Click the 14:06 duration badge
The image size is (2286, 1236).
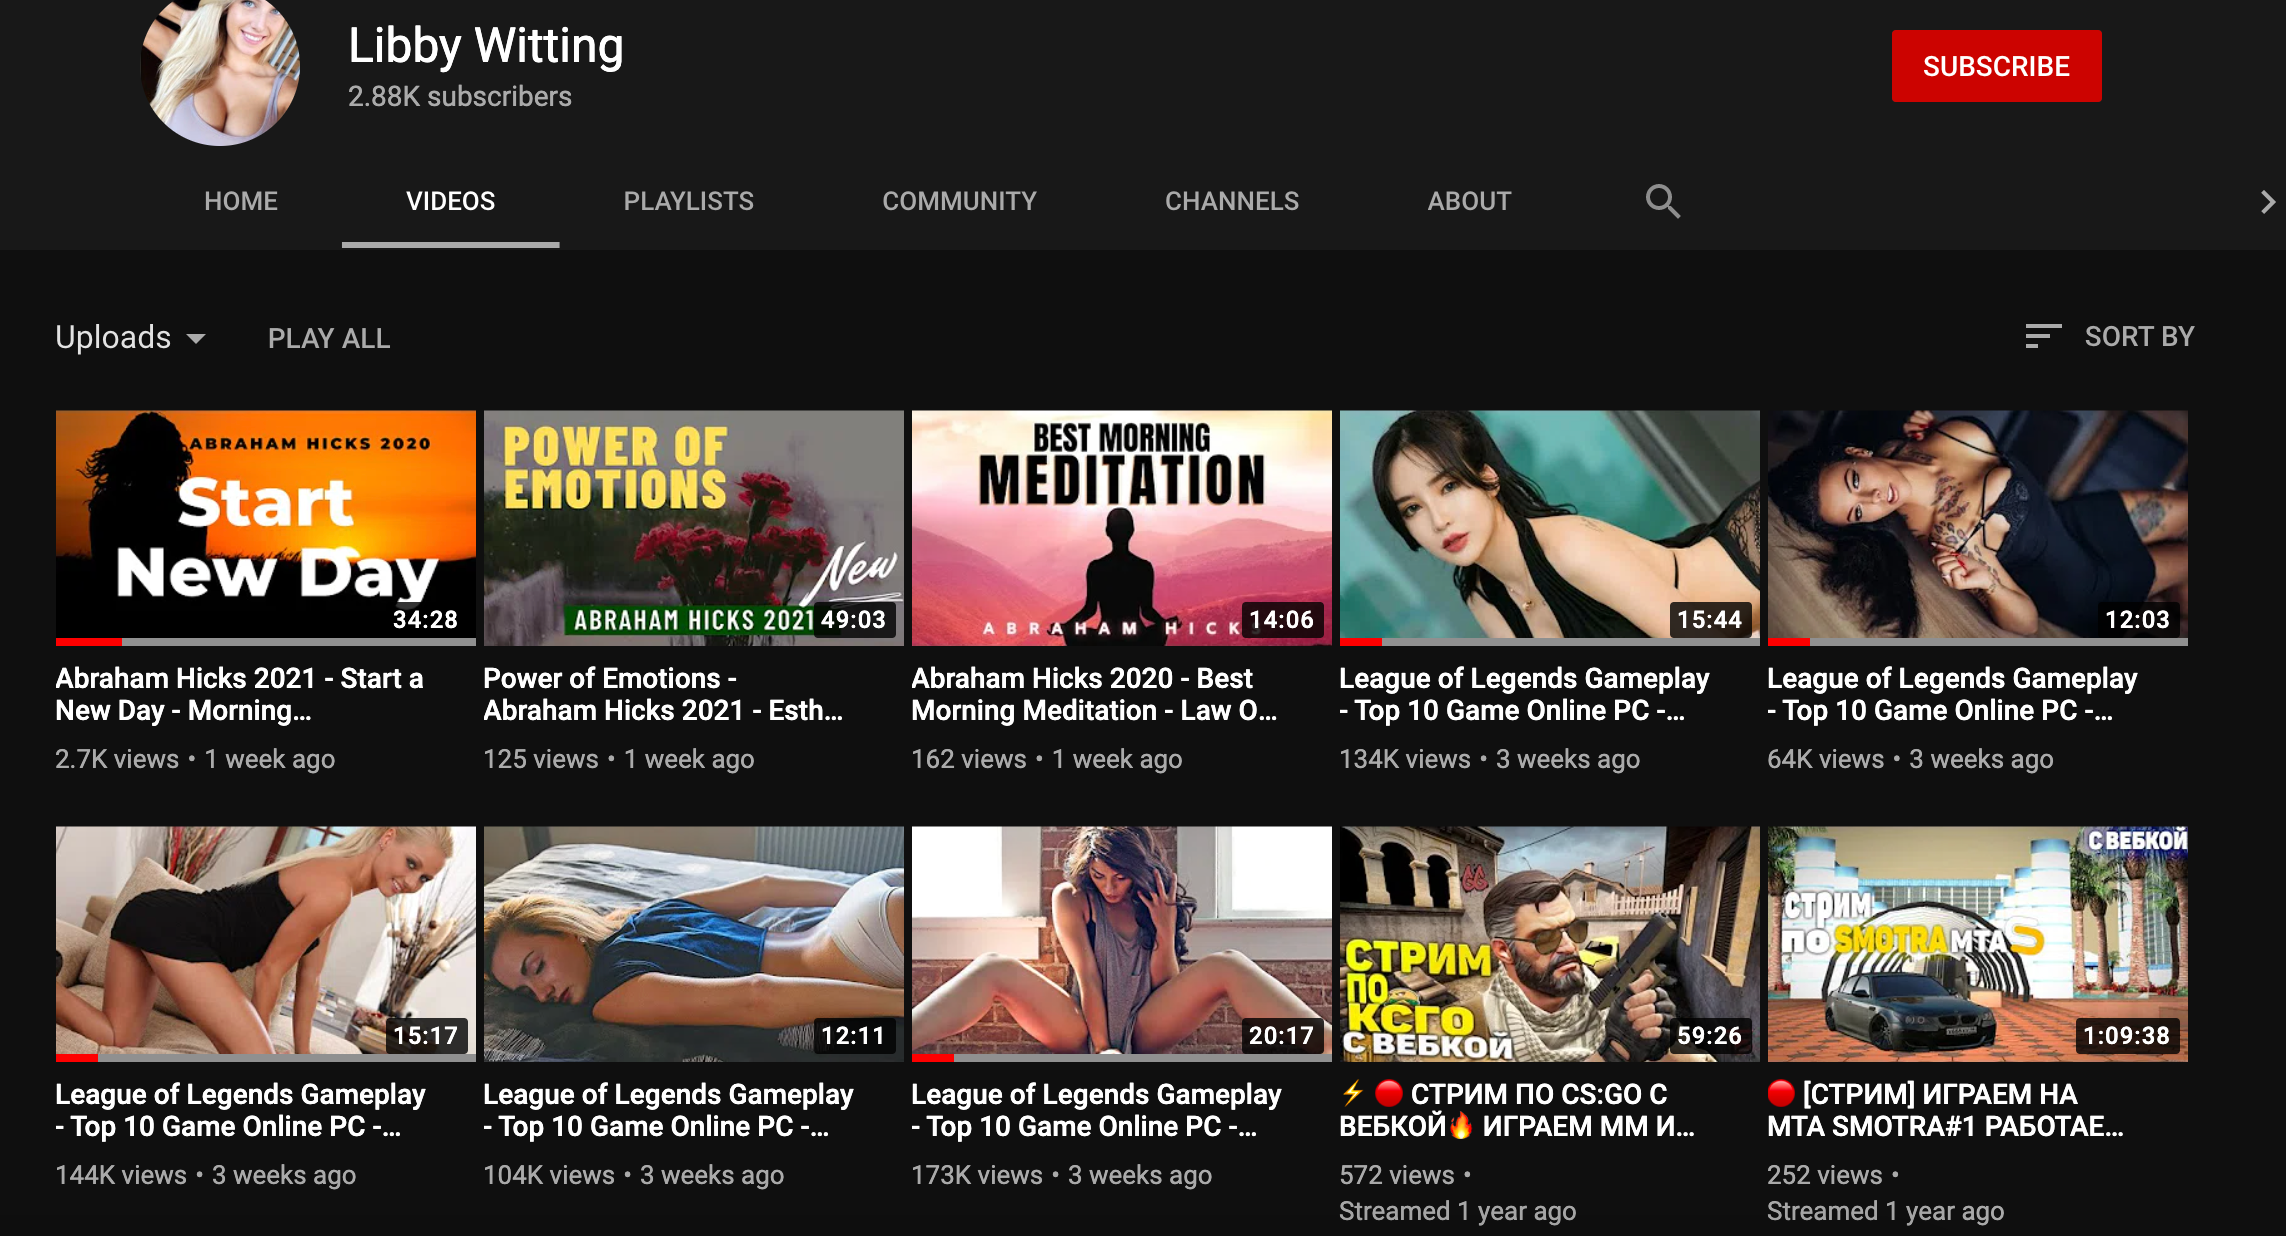1281,620
